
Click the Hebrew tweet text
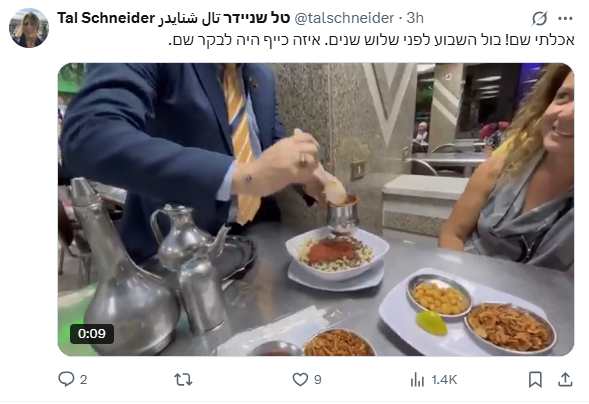coord(372,40)
